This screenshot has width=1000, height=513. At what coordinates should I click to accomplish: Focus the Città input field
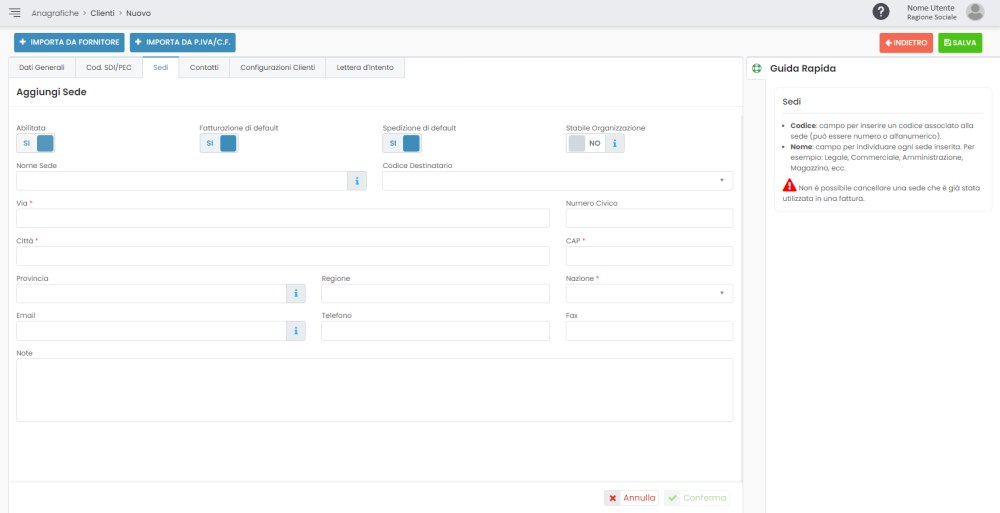tap(283, 256)
